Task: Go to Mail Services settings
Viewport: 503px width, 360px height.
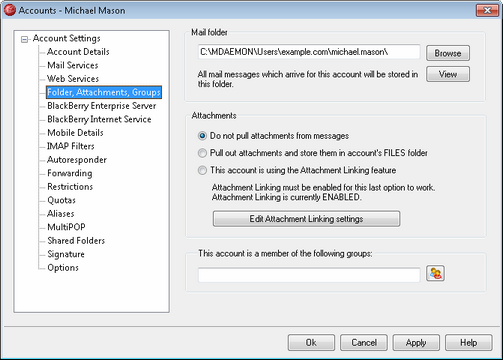Action: pyautogui.click(x=73, y=65)
